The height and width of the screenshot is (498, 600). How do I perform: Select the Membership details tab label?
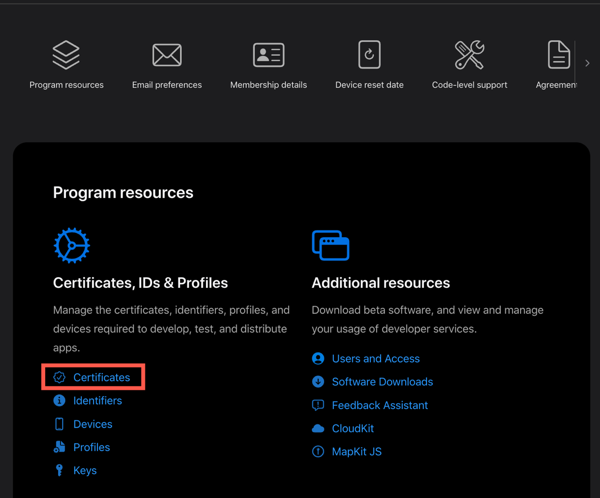coord(269,85)
